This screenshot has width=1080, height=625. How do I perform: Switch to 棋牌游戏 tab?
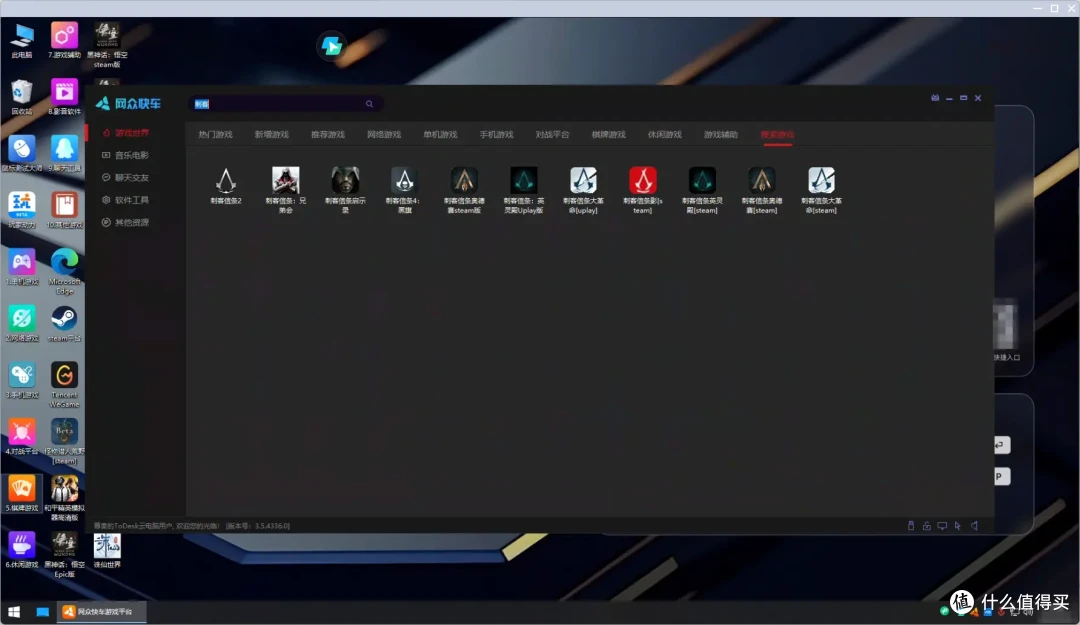pos(609,134)
